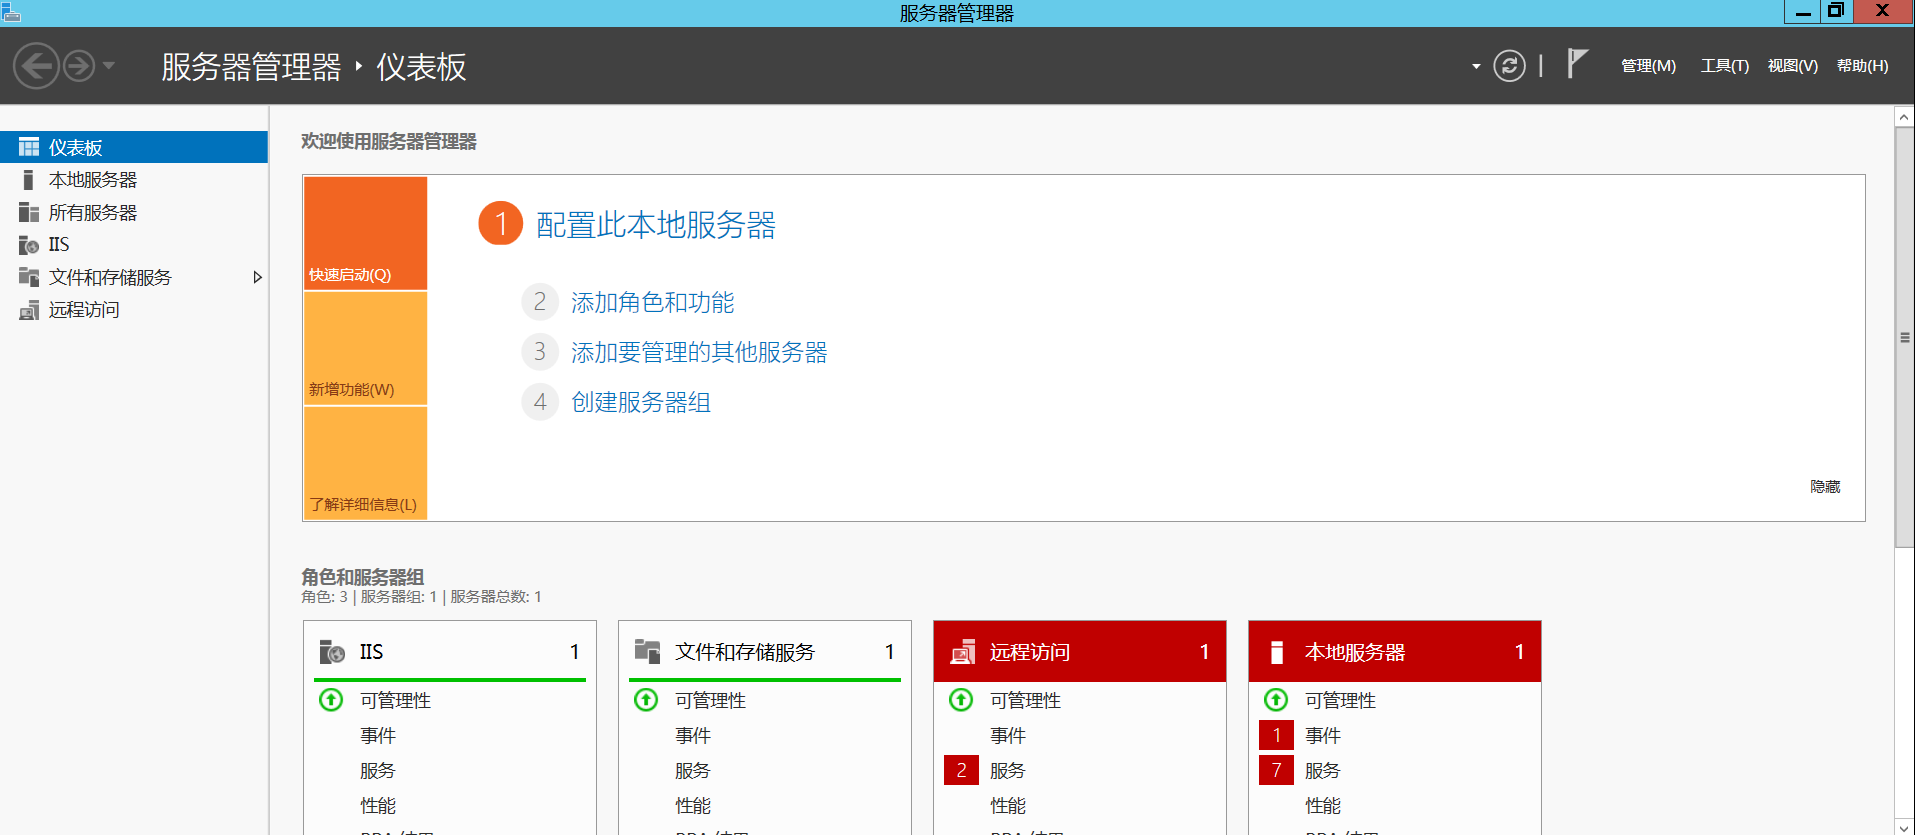Screen dimensions: 1915x835
Task: Click 可管理性 green icon in 远程访问 tile
Action: pos(961,700)
